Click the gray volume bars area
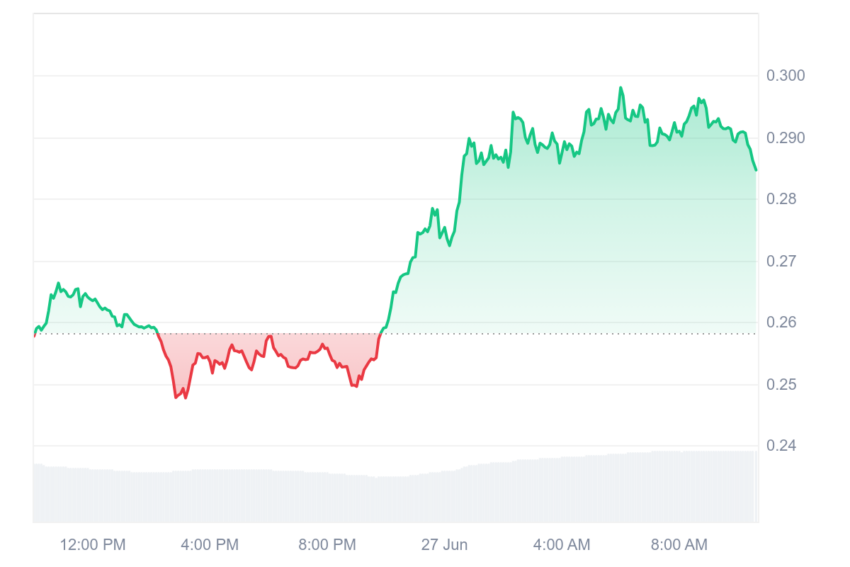 [396, 491]
